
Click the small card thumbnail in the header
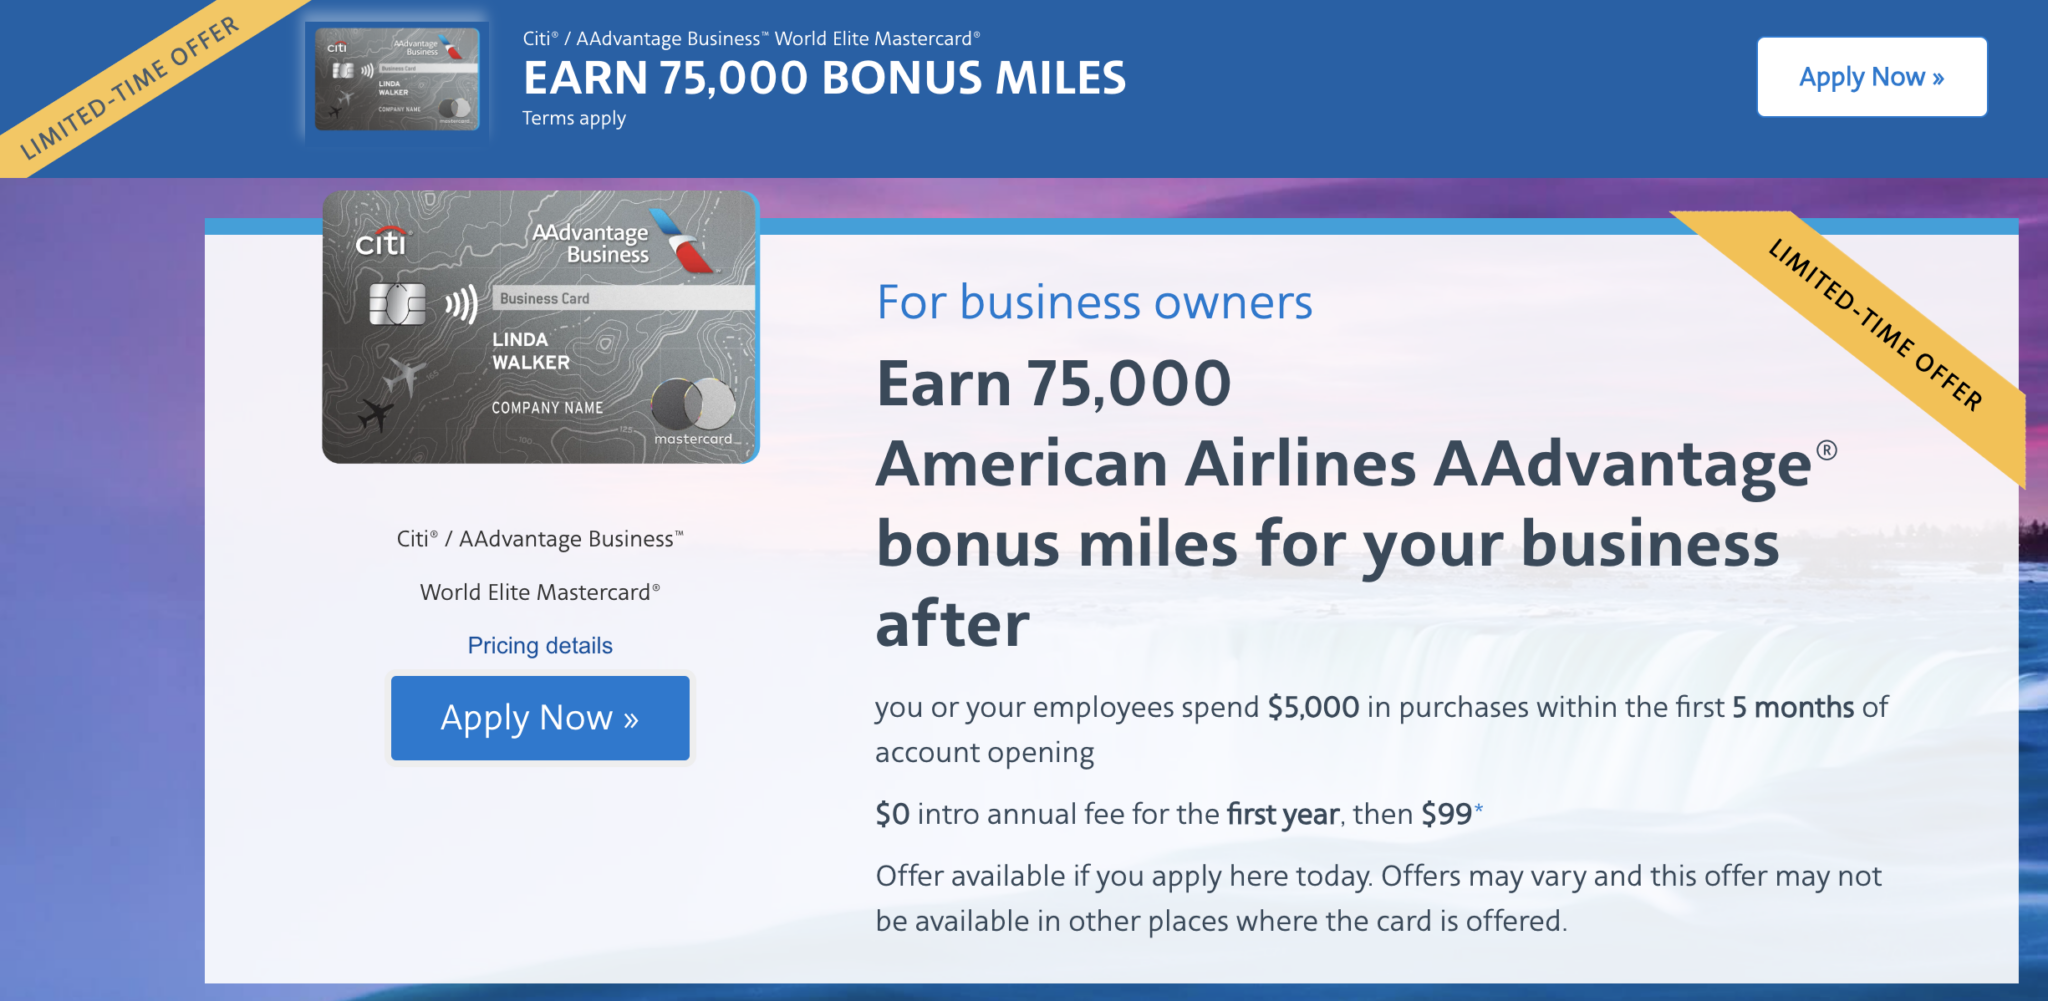point(396,77)
